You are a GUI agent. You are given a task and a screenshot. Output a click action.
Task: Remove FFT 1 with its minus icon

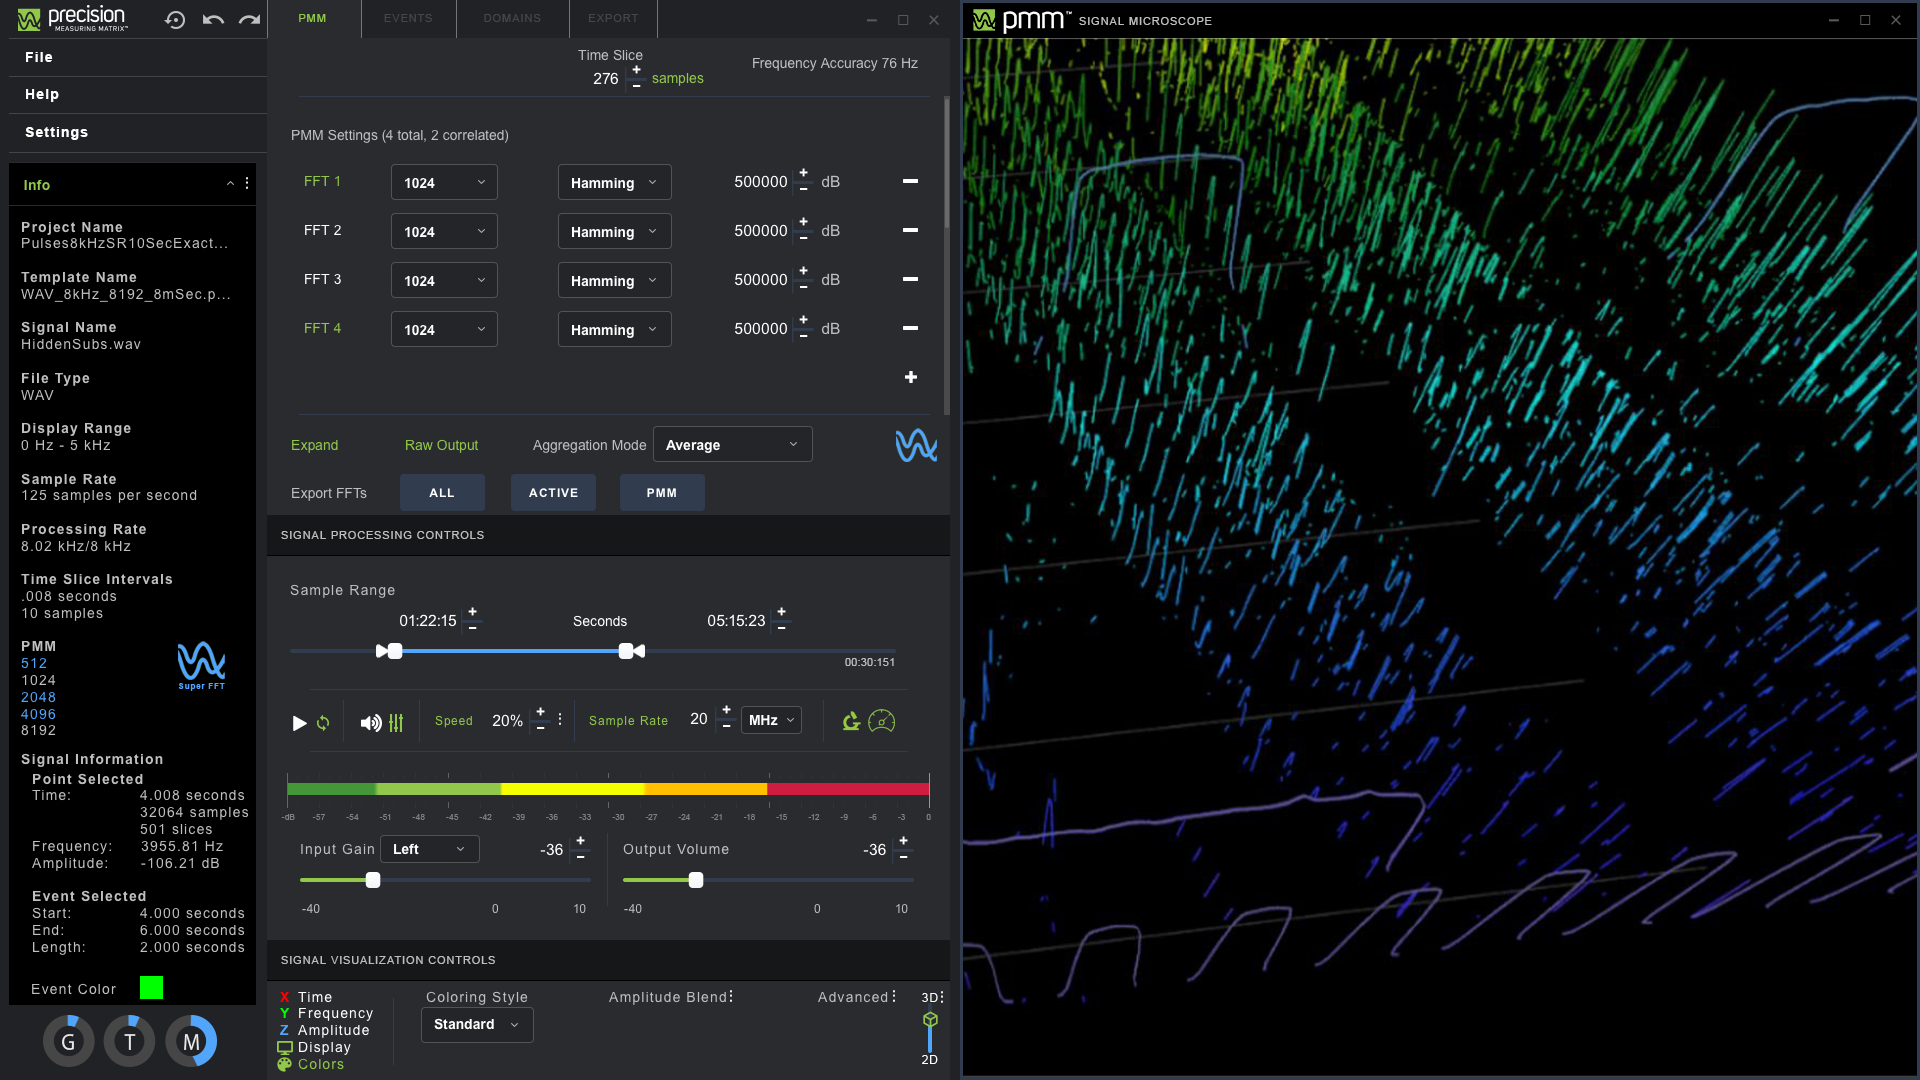tap(910, 181)
